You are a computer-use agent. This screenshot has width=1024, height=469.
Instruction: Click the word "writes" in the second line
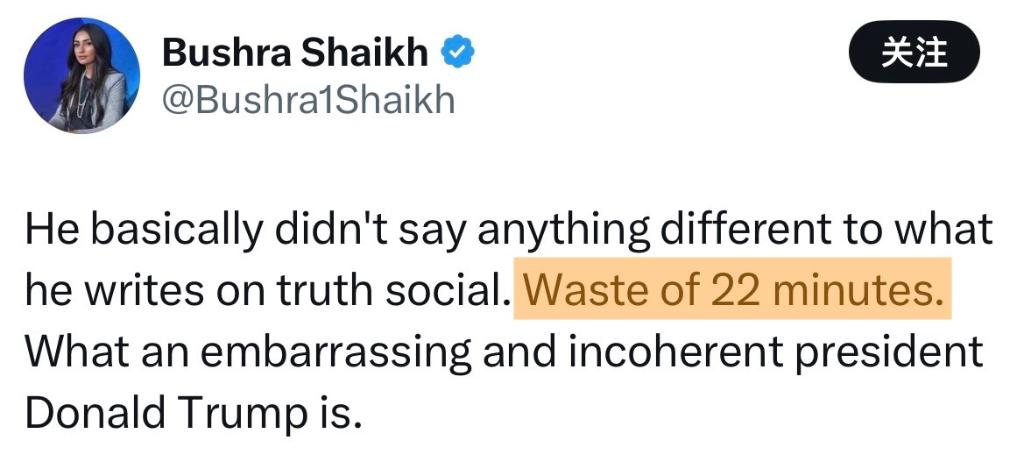(136, 290)
